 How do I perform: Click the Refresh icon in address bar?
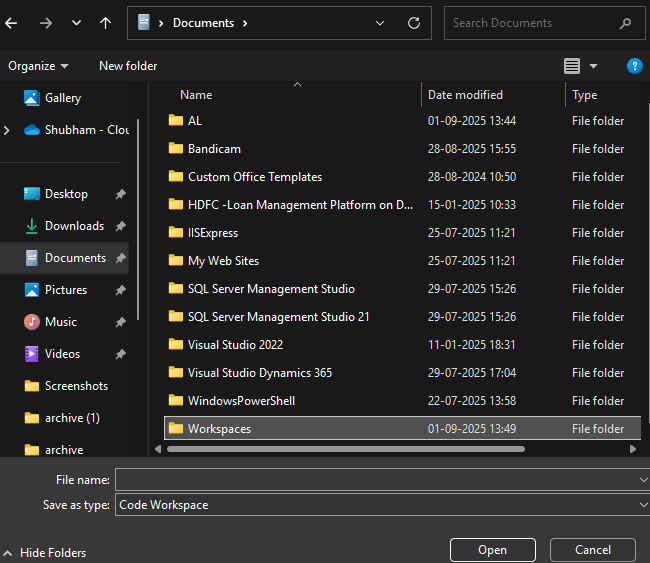point(413,23)
